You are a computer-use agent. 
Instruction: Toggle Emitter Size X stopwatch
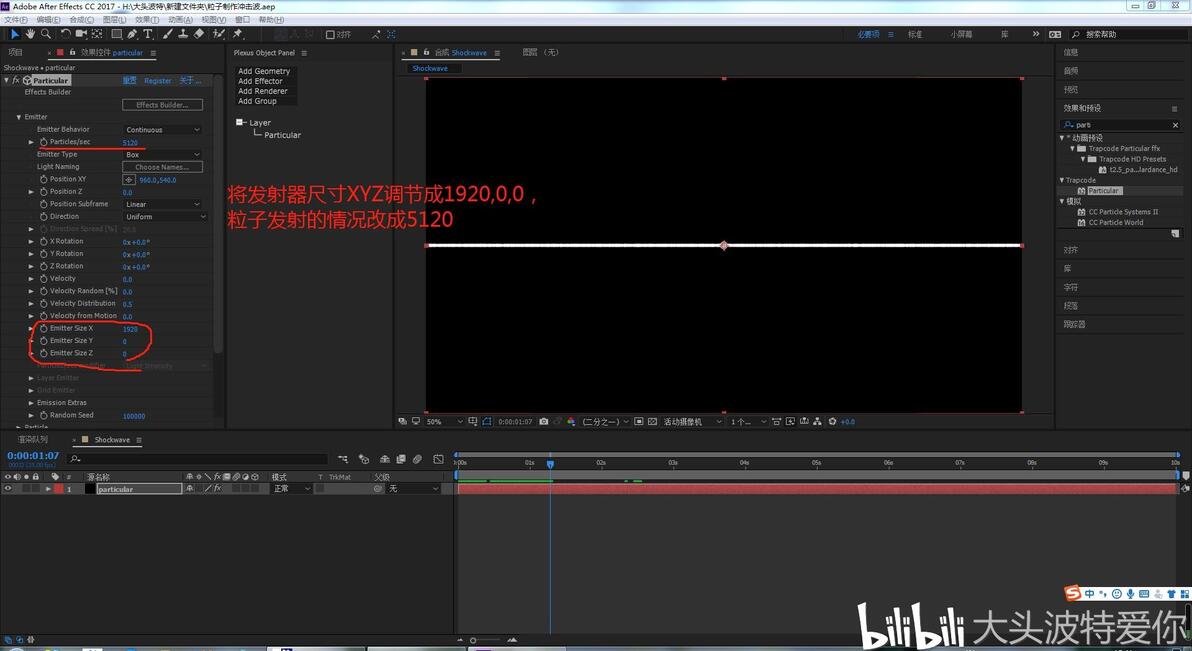pos(43,329)
